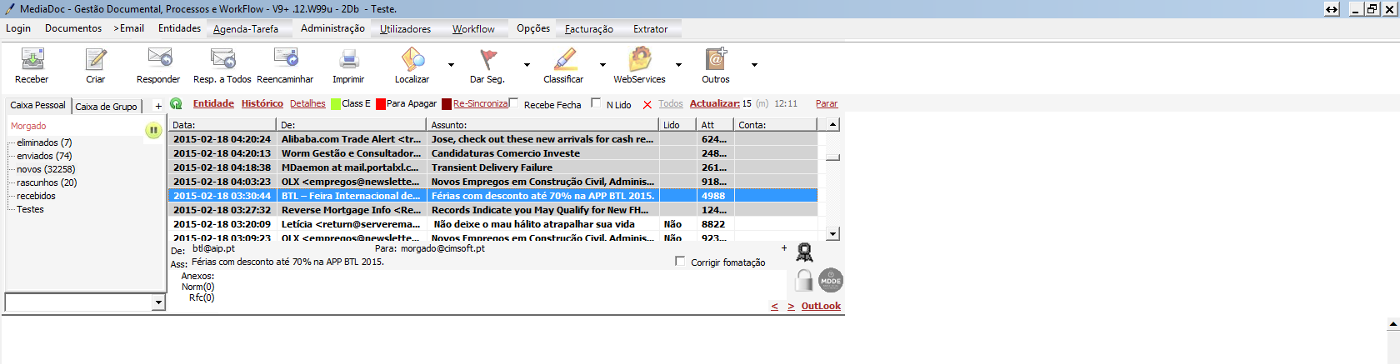Open the WebServices dropdown arrow
The image size is (1400, 364).
pos(678,64)
